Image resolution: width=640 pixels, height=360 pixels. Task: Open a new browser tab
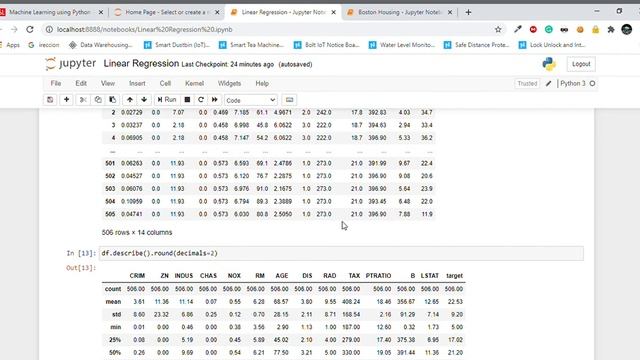pos(468,12)
